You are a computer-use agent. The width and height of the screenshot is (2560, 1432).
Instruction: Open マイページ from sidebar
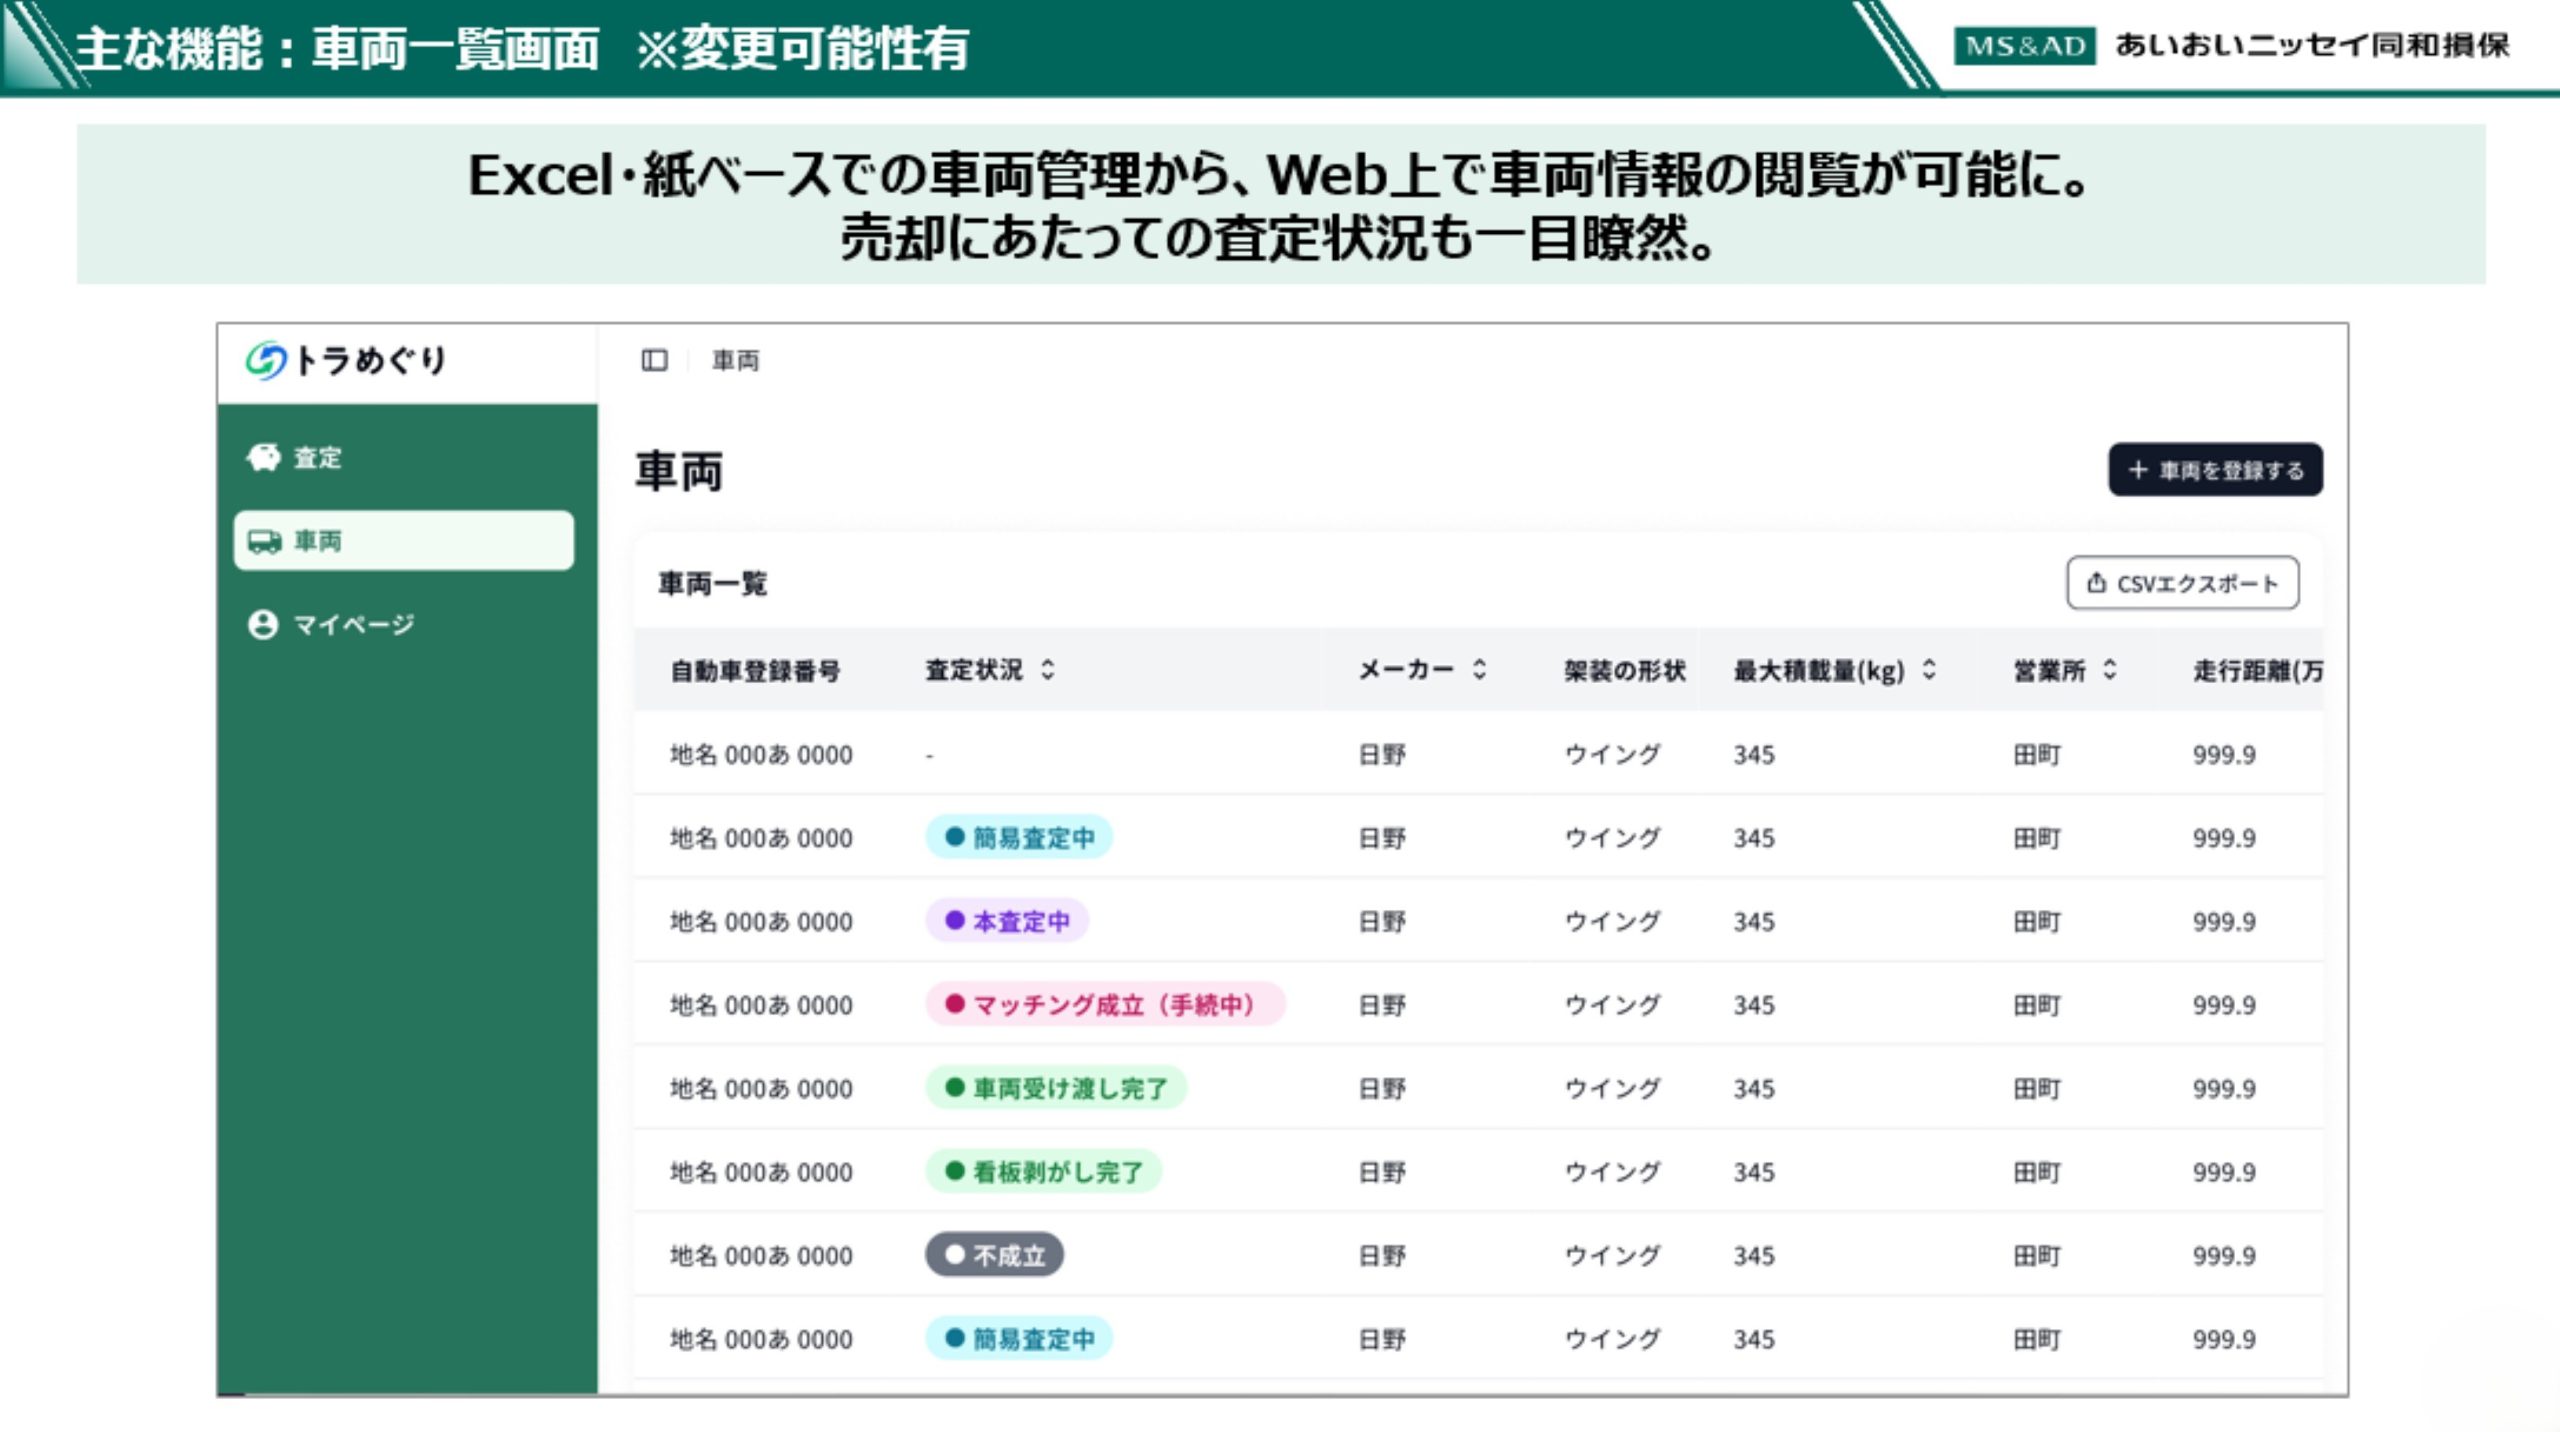point(405,624)
